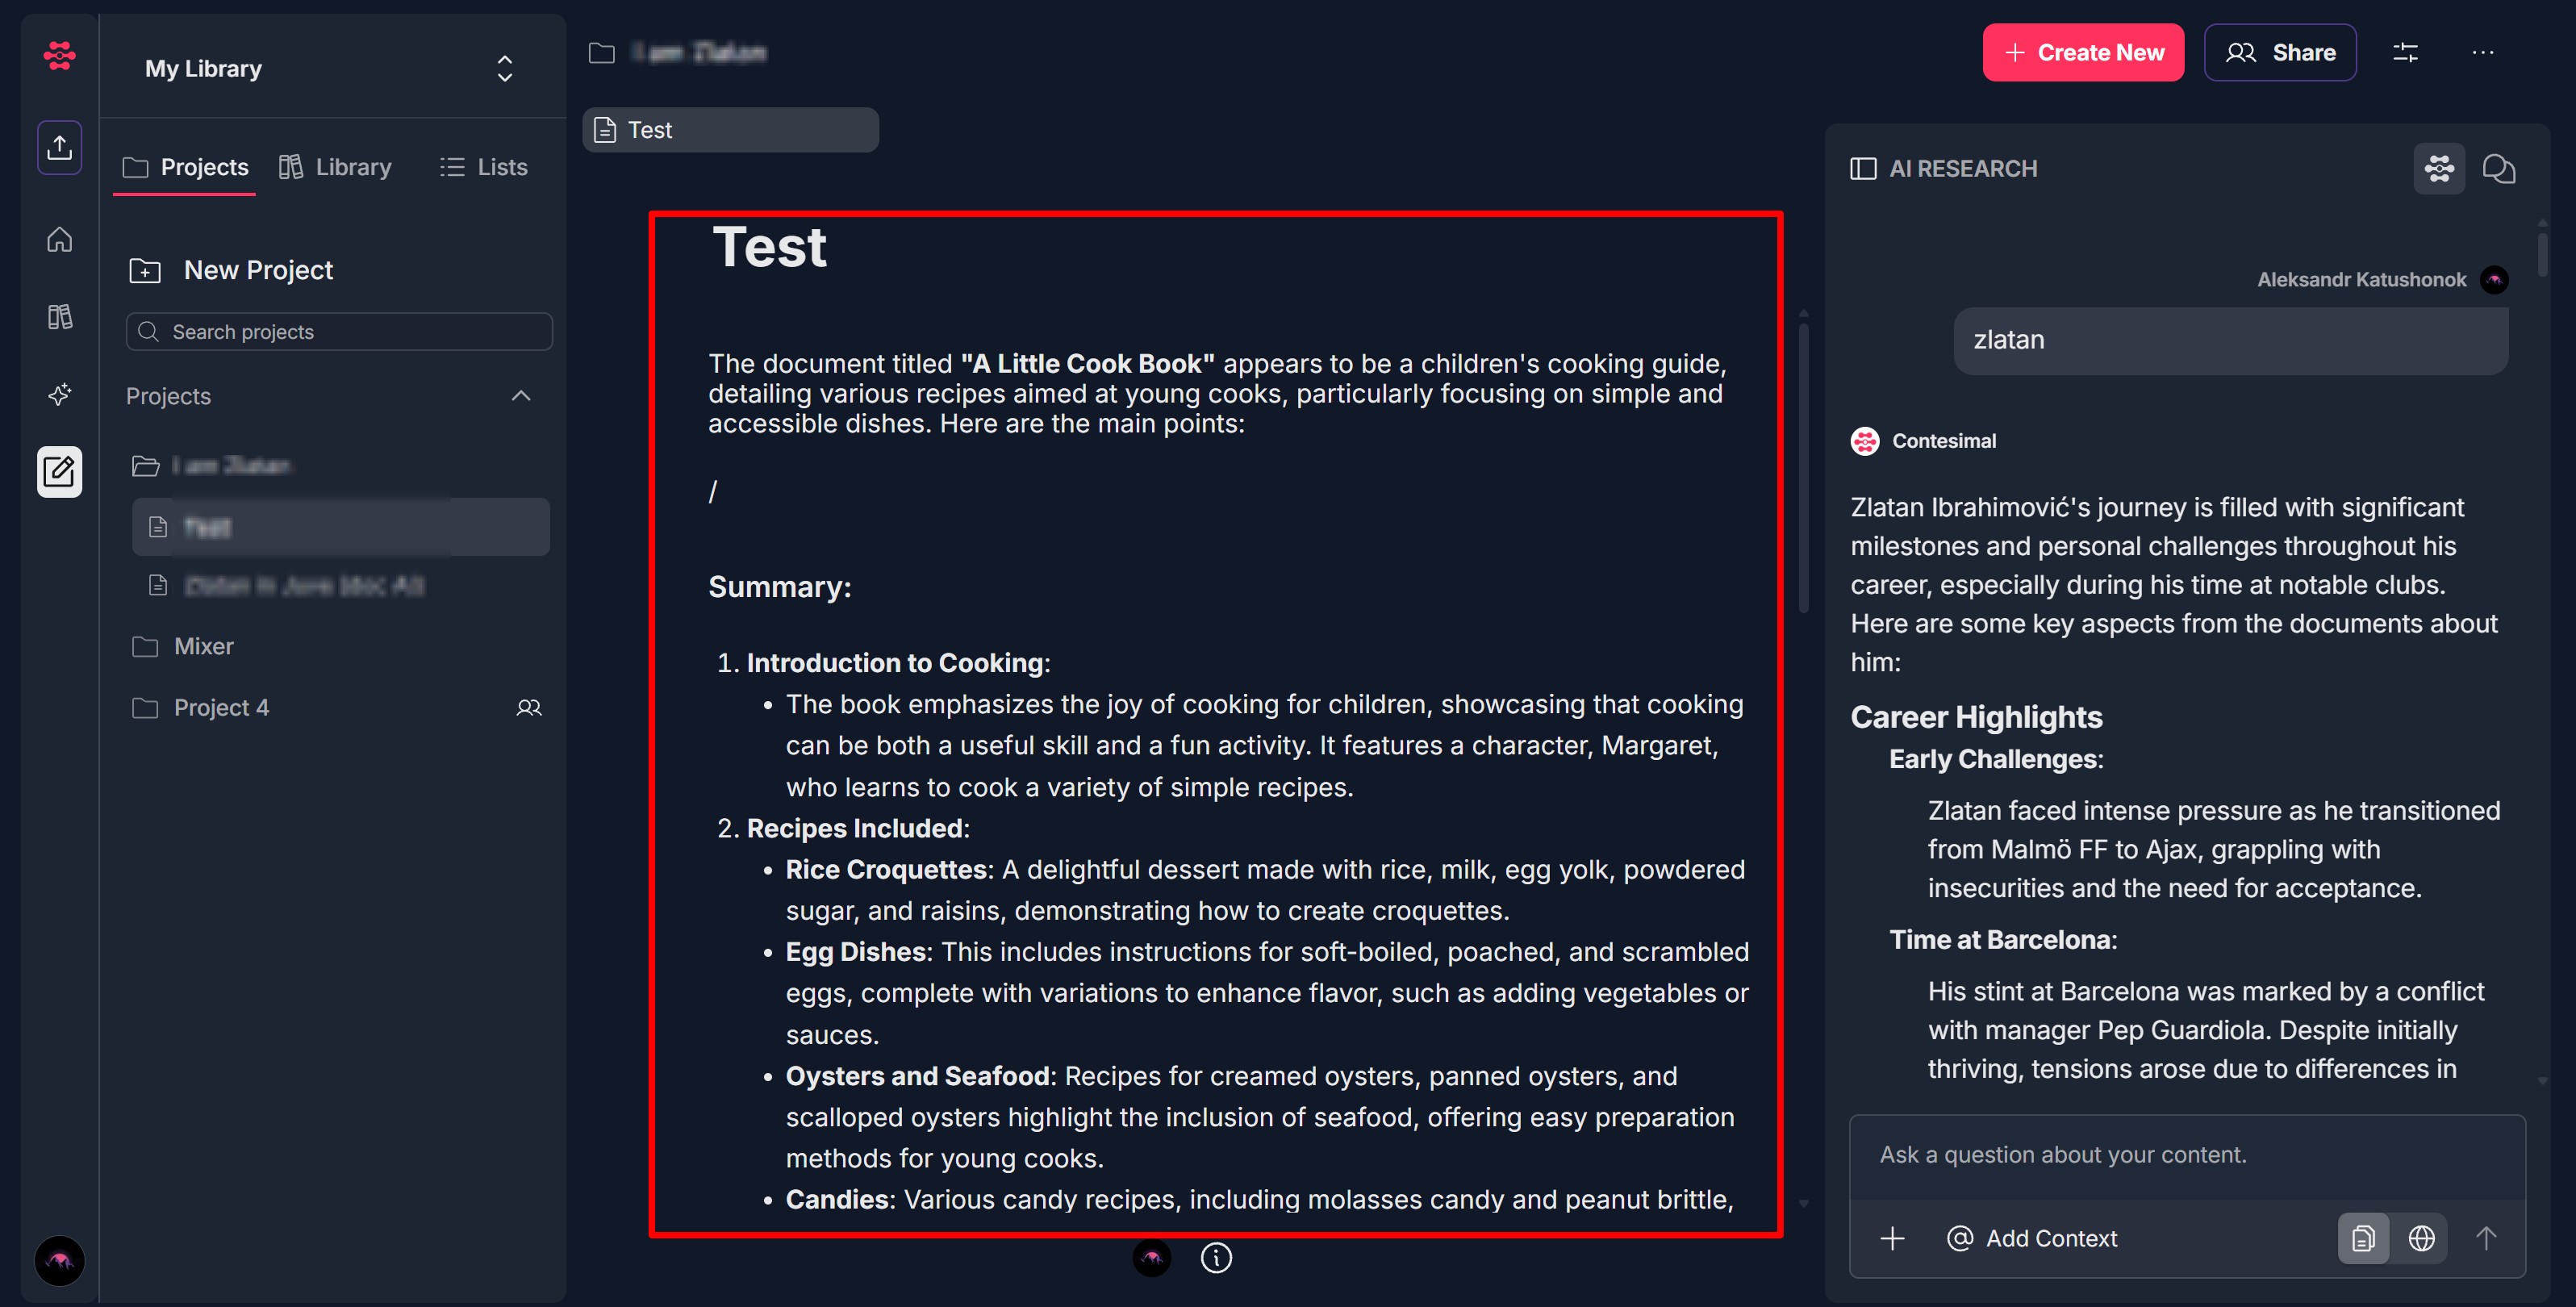Toggle the AI Research panel sidebar icon

pyautogui.click(x=1863, y=169)
